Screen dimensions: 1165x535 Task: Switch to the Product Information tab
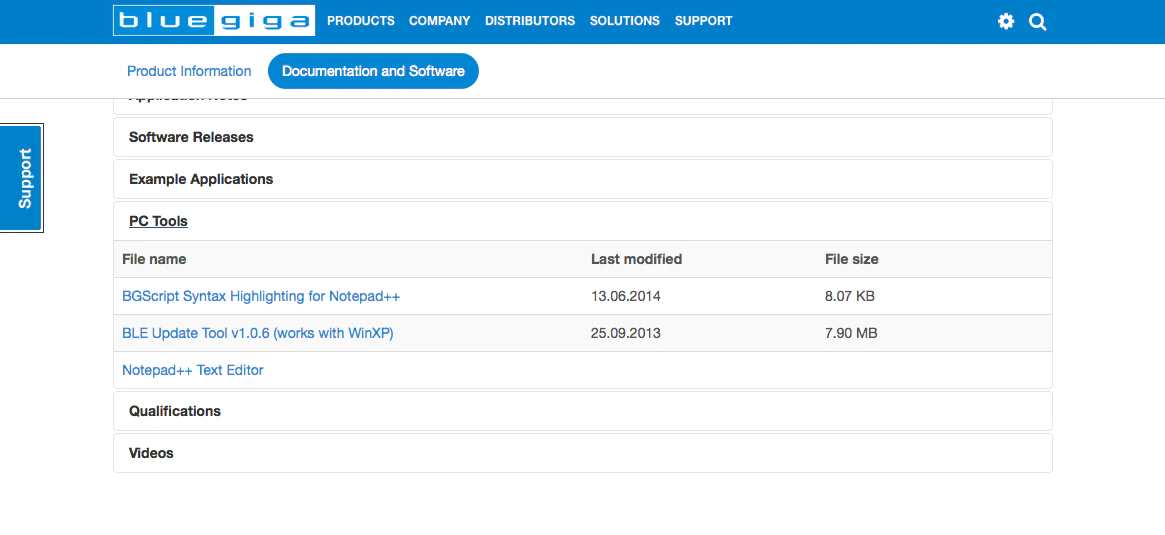coord(189,71)
